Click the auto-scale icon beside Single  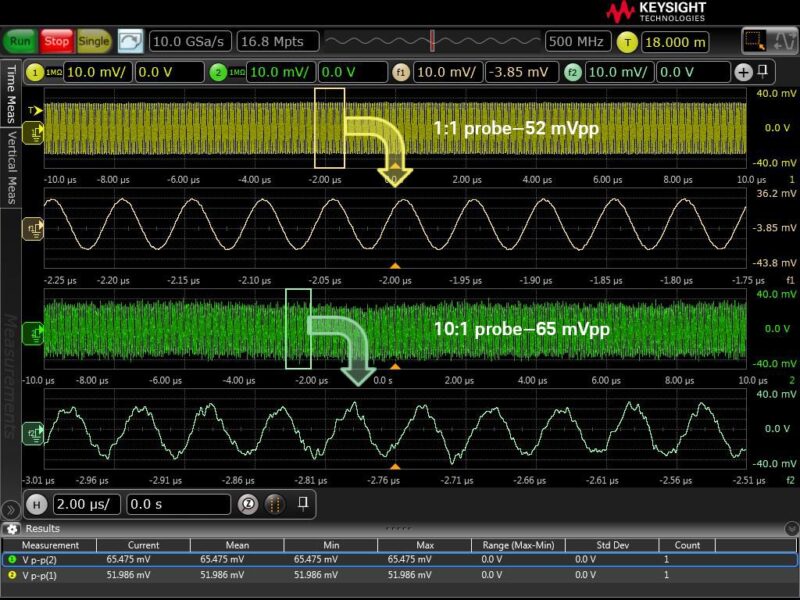click(130, 42)
